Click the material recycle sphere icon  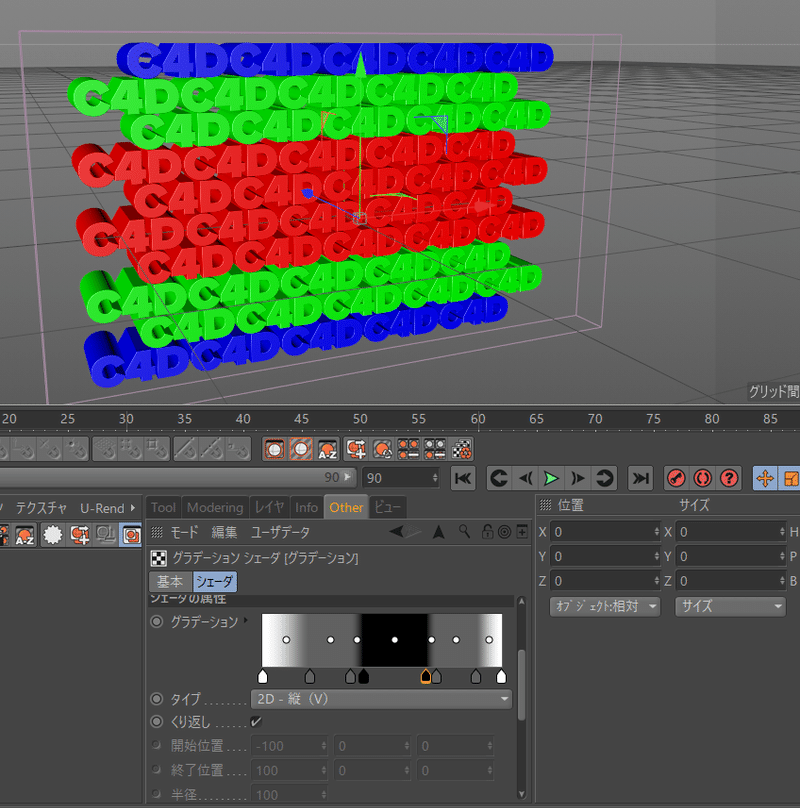point(382,449)
